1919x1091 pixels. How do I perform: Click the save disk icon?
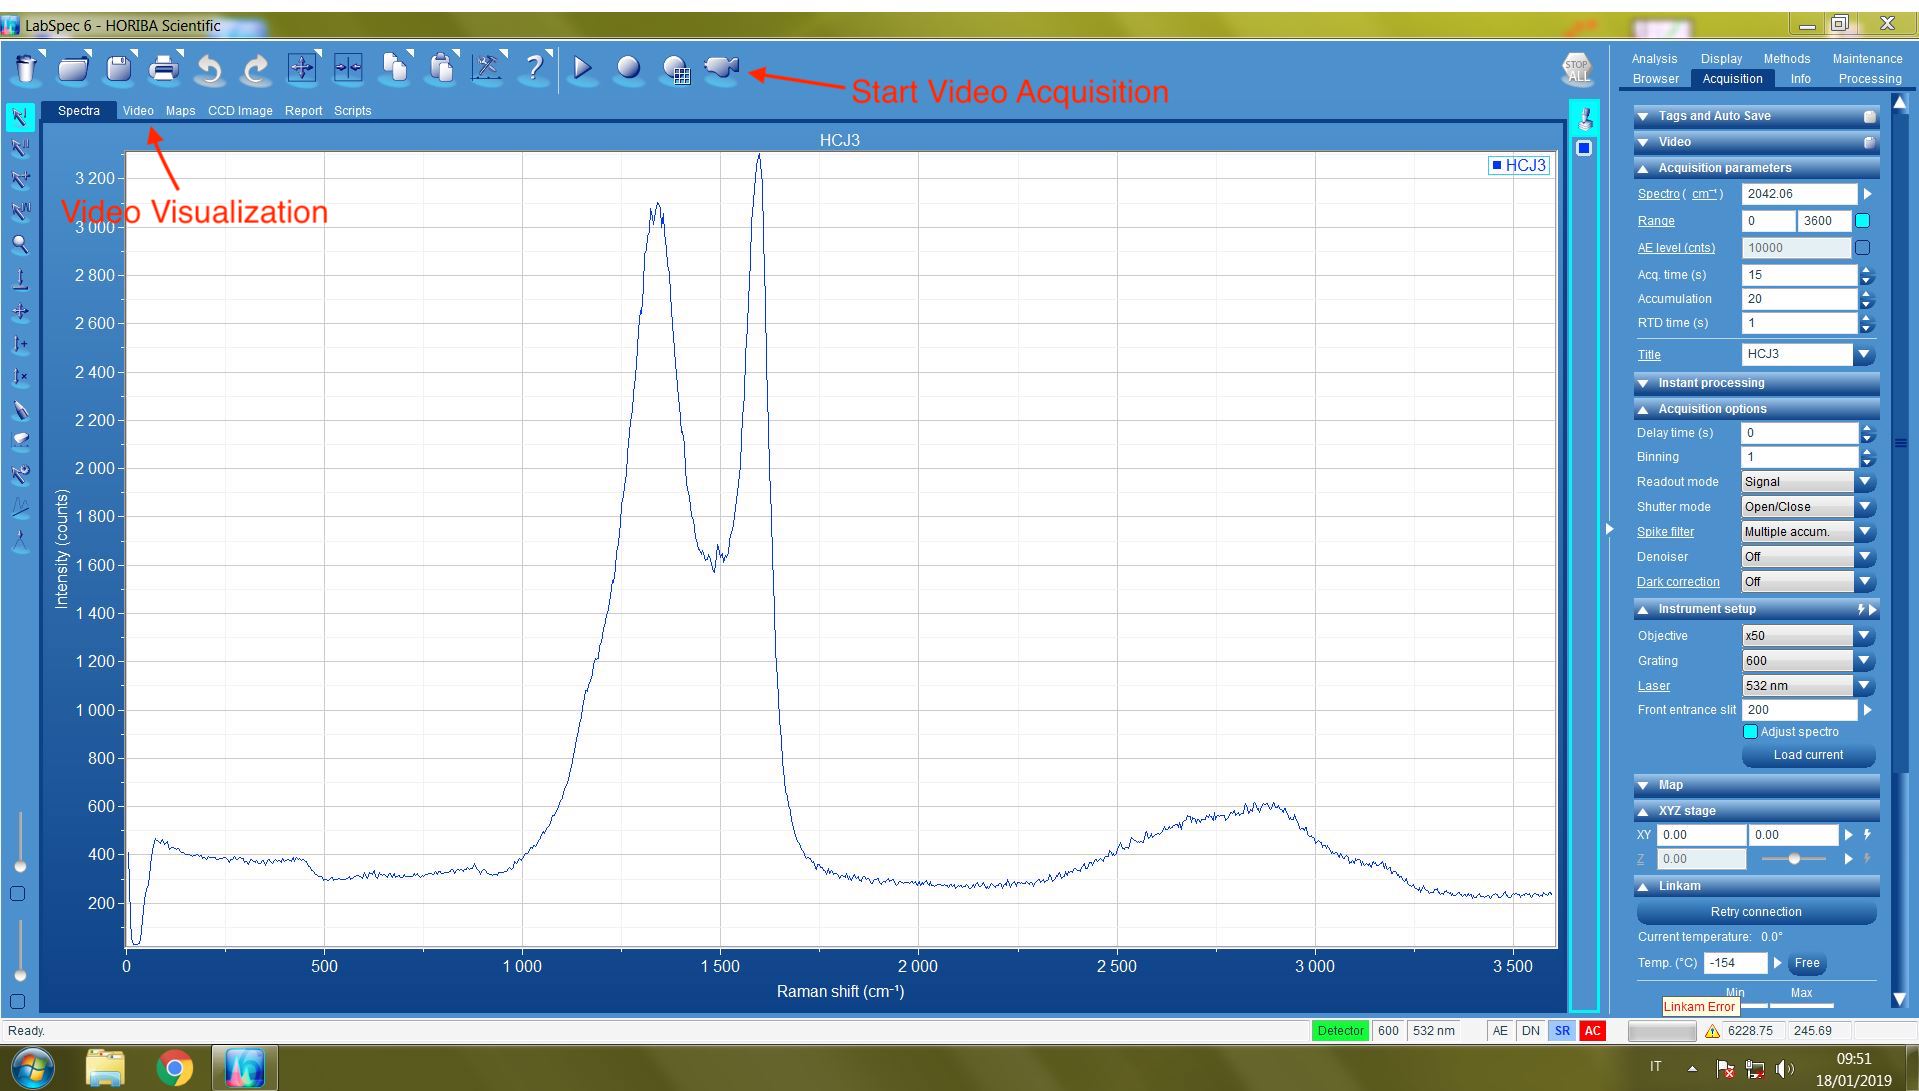click(x=119, y=68)
